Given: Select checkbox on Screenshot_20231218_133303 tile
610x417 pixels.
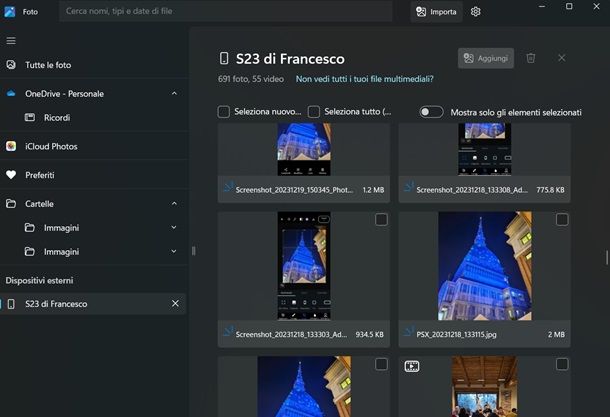Looking at the screenshot, I should [x=381, y=220].
